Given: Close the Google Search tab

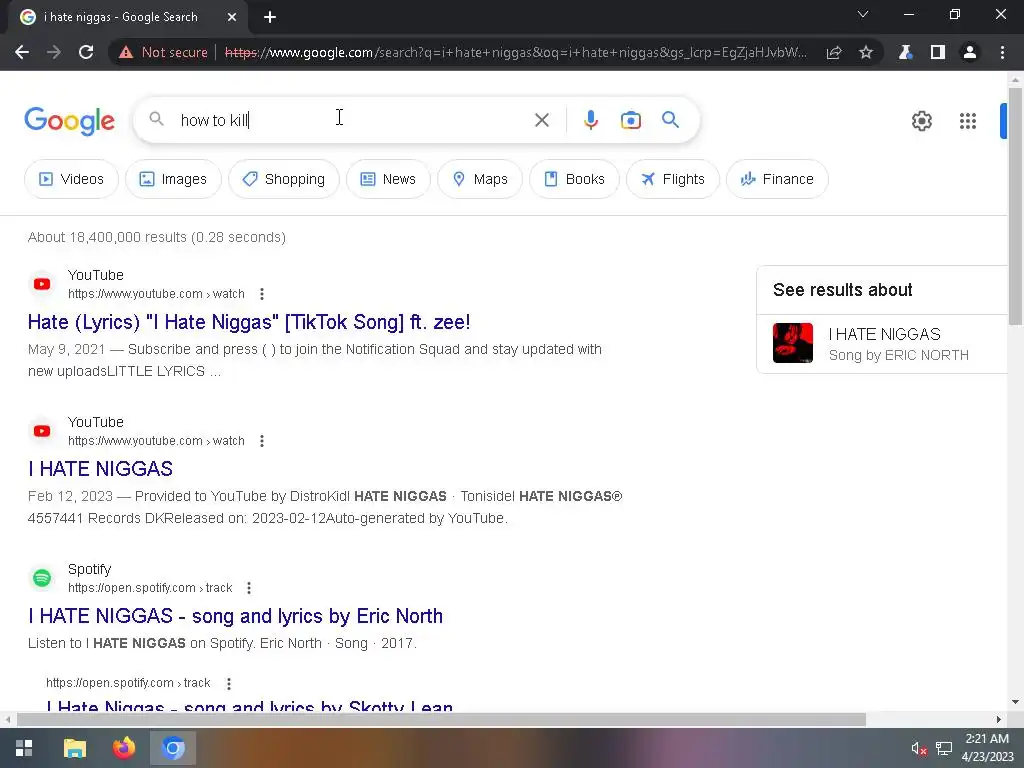Looking at the screenshot, I should [x=232, y=18].
